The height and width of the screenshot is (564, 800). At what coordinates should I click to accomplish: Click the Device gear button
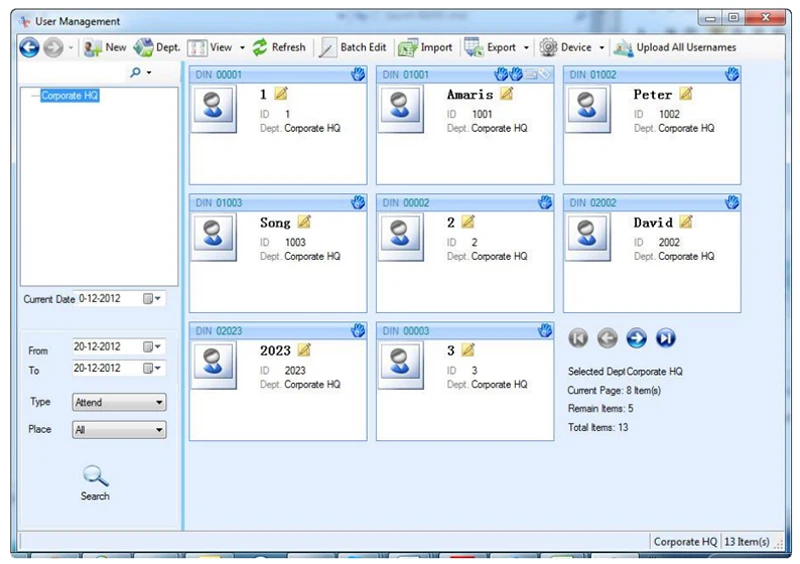pos(565,47)
